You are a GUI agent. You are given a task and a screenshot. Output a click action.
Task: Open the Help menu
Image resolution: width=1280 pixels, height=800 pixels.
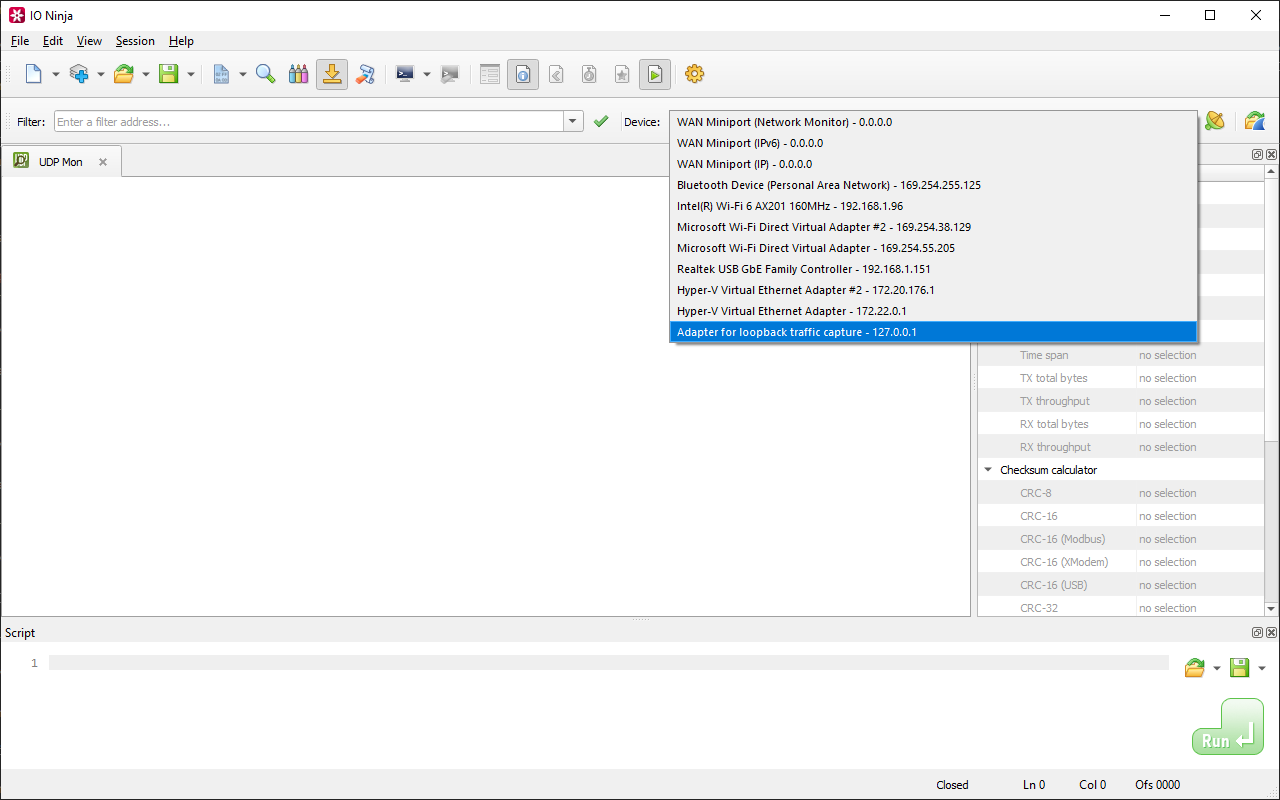click(x=181, y=41)
